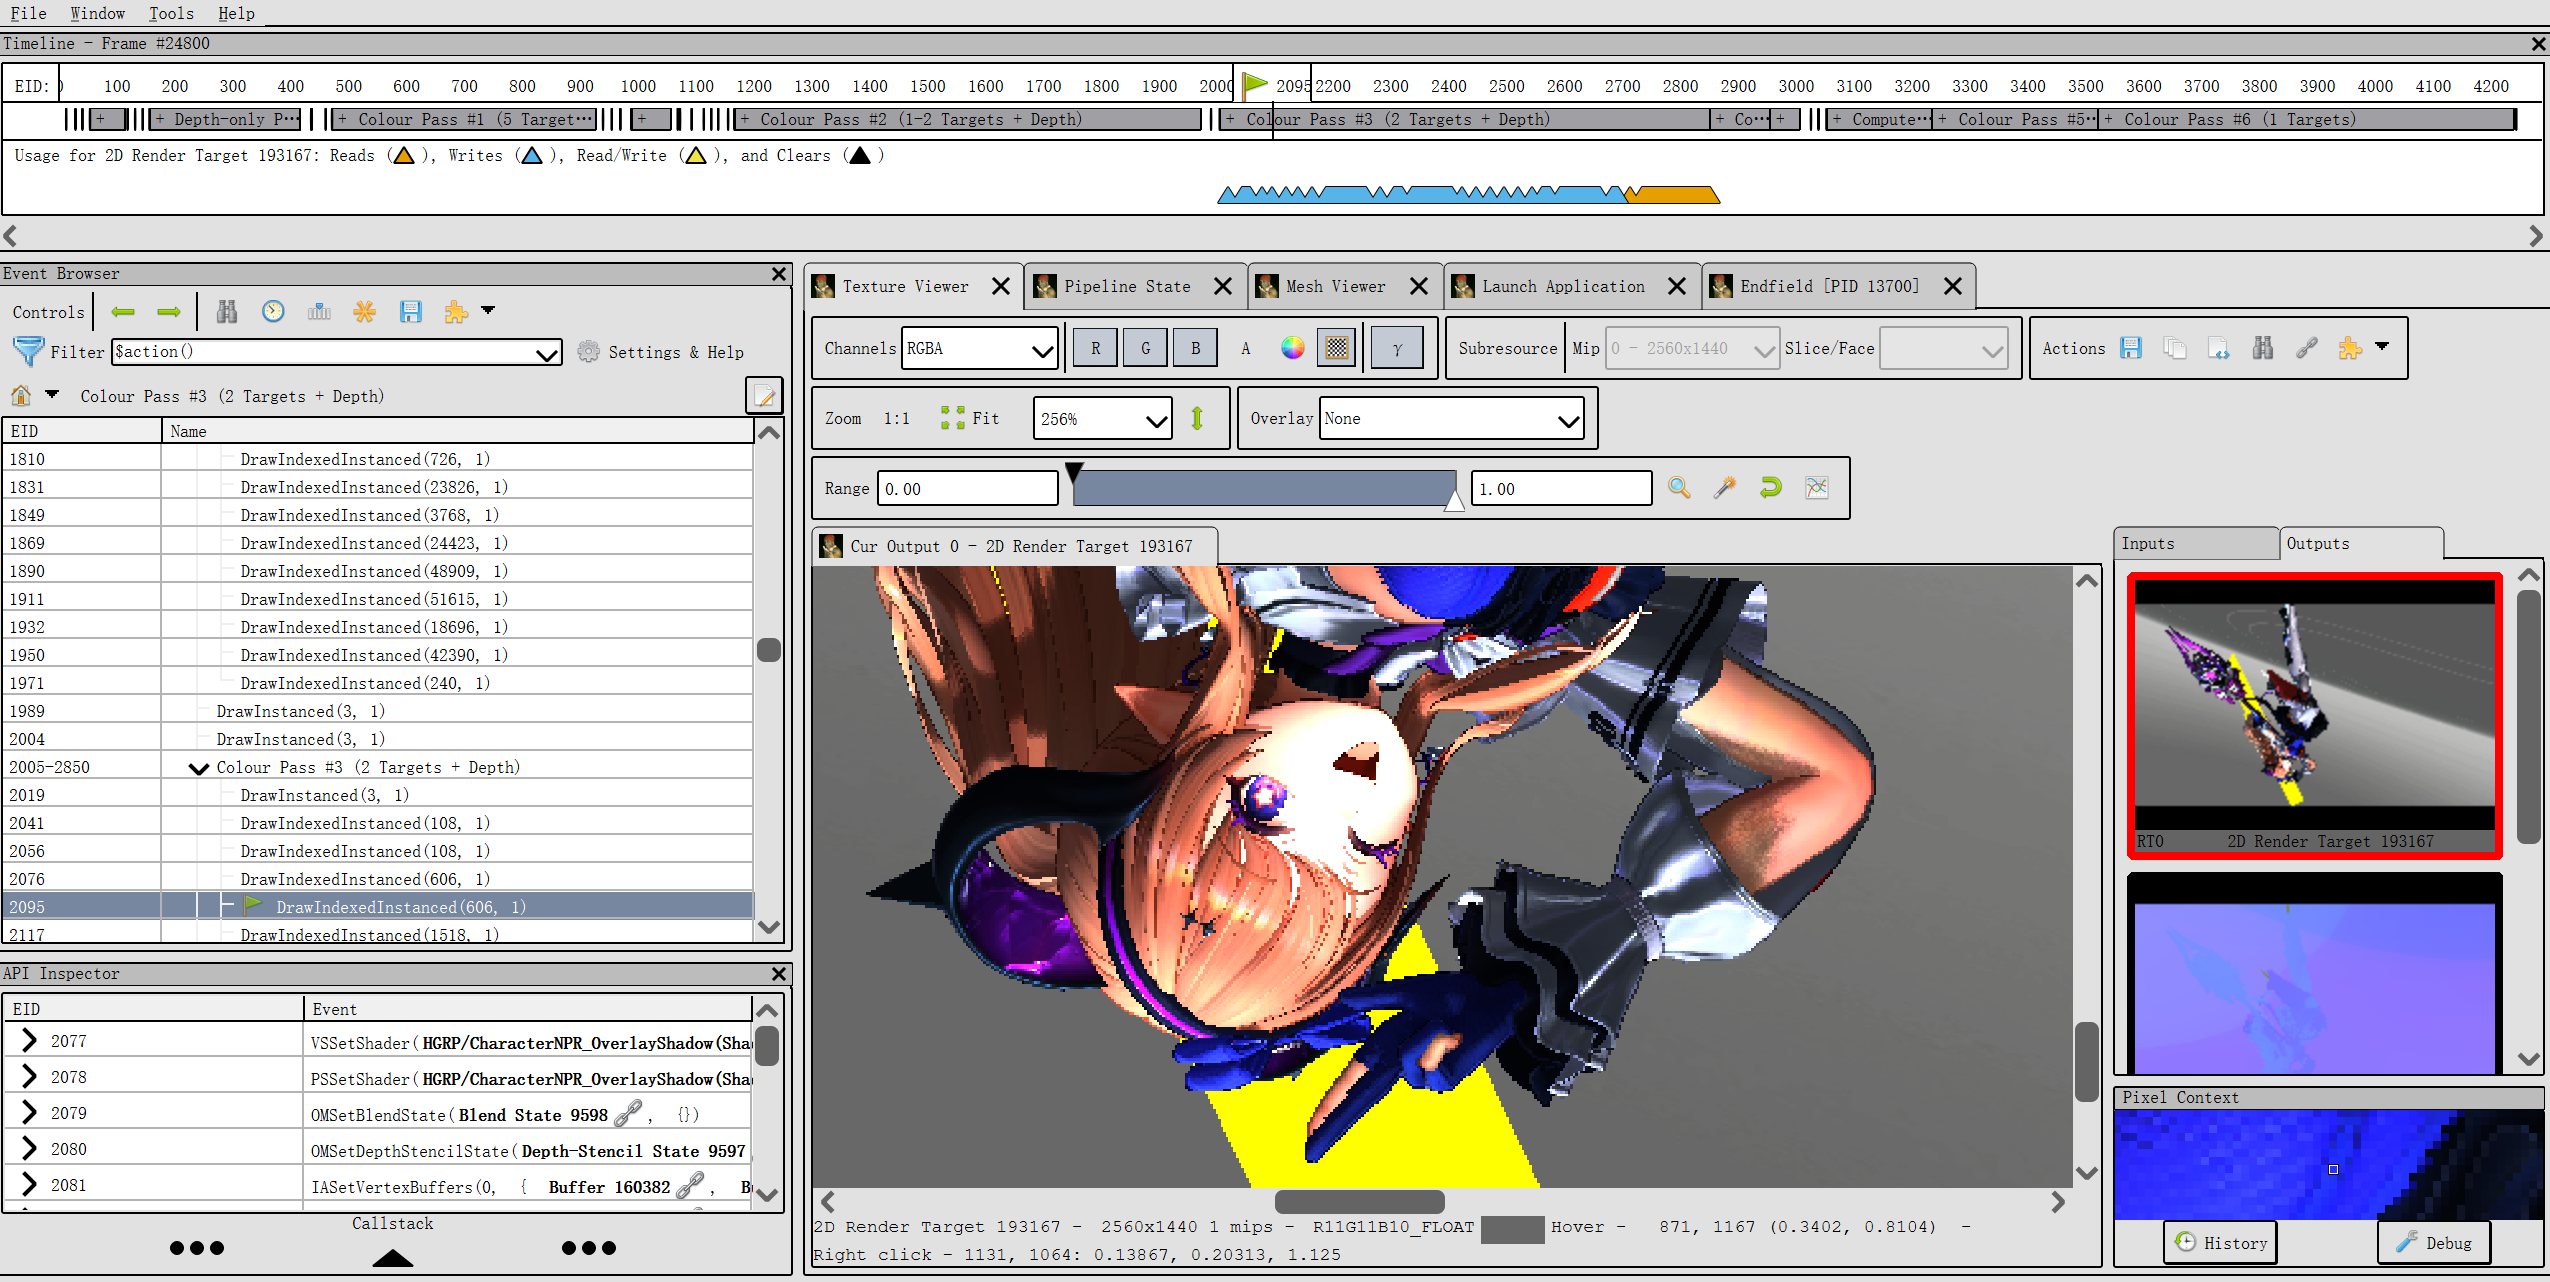Click the orange asterisk bookmark icon
Image resolution: width=2550 pixels, height=1282 pixels.
365,312
